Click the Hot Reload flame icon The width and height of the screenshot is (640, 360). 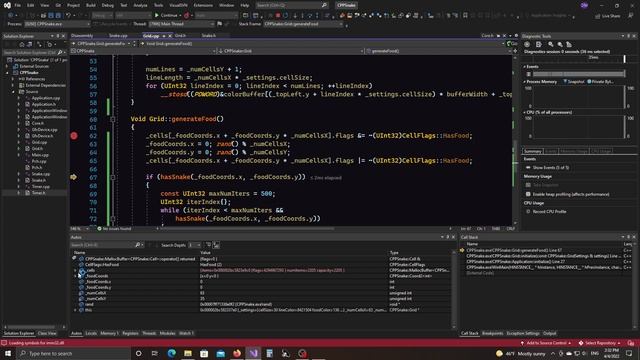tap(187, 16)
